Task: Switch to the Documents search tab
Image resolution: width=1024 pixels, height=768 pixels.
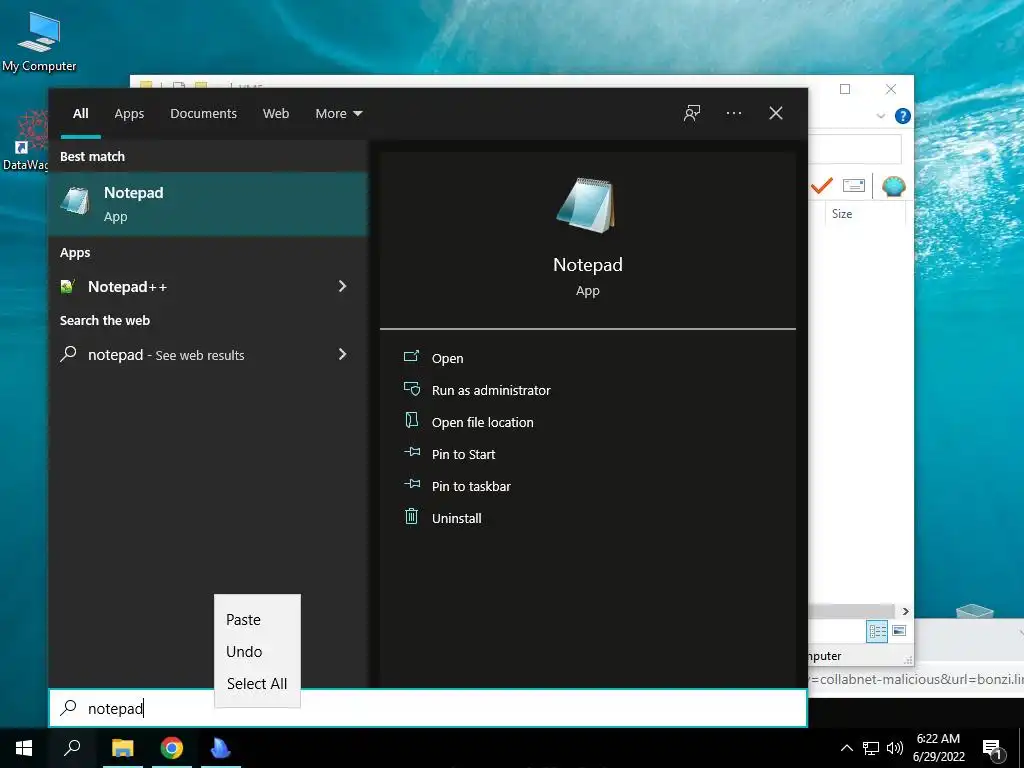Action: click(x=203, y=114)
